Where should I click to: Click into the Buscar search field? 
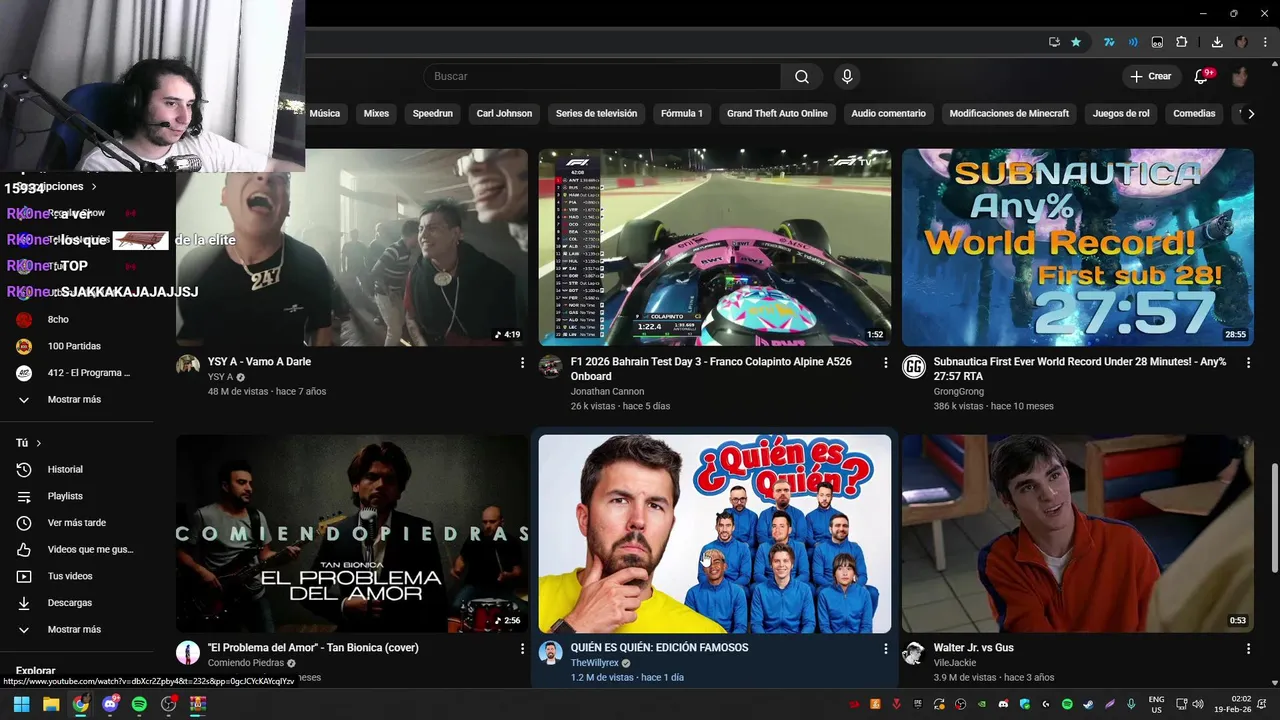tap(603, 77)
